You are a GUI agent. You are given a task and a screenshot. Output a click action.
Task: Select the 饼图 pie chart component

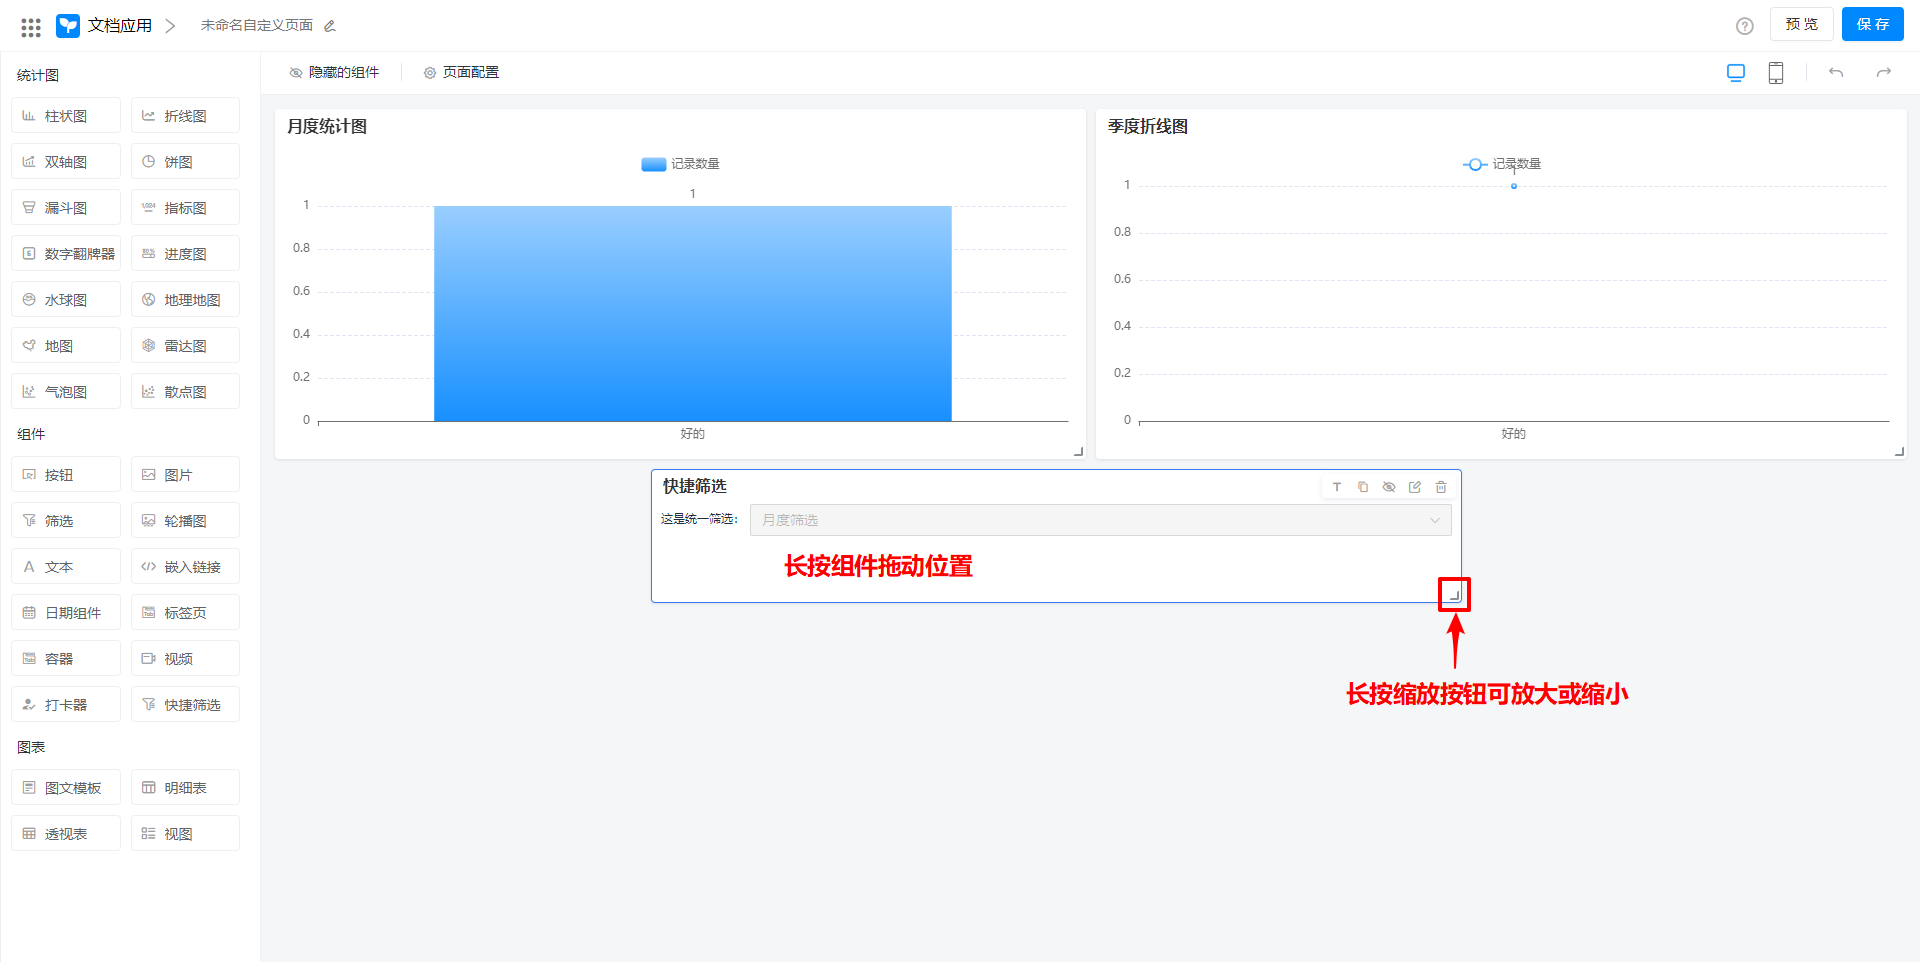coord(184,161)
